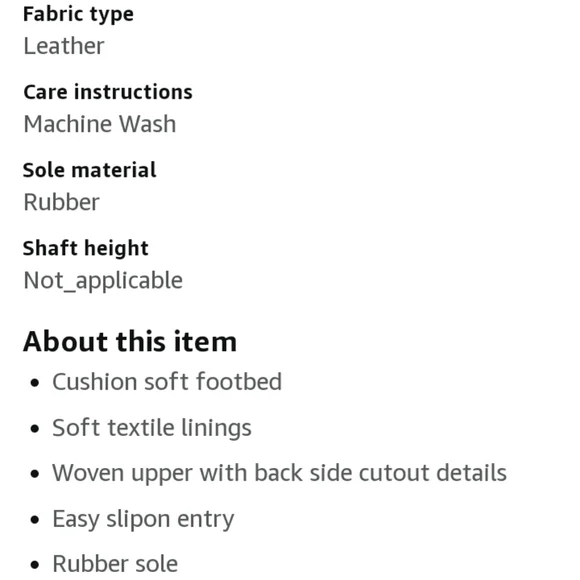Screen dimensions: 580x580
Task: Select Woven upper with back side cutout details
Action: click(x=279, y=473)
